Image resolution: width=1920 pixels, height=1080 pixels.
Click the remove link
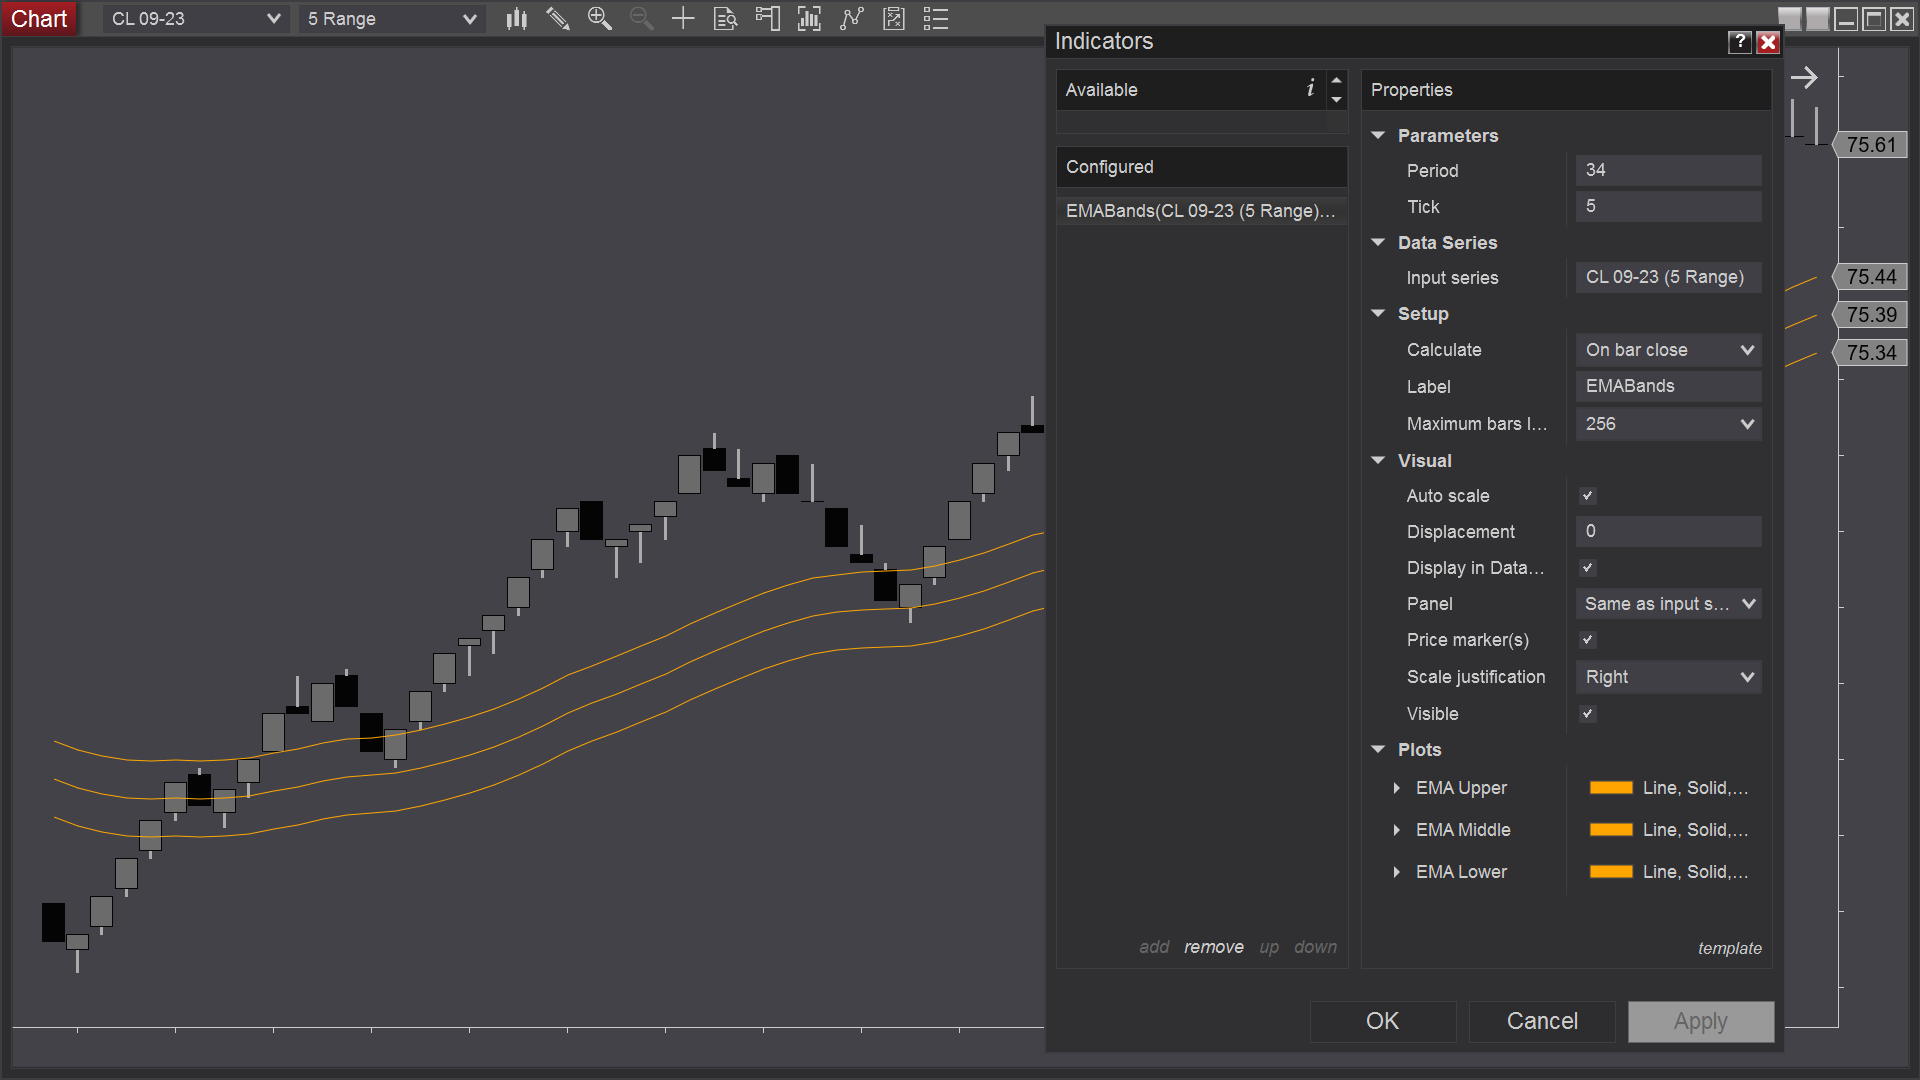tap(1213, 947)
